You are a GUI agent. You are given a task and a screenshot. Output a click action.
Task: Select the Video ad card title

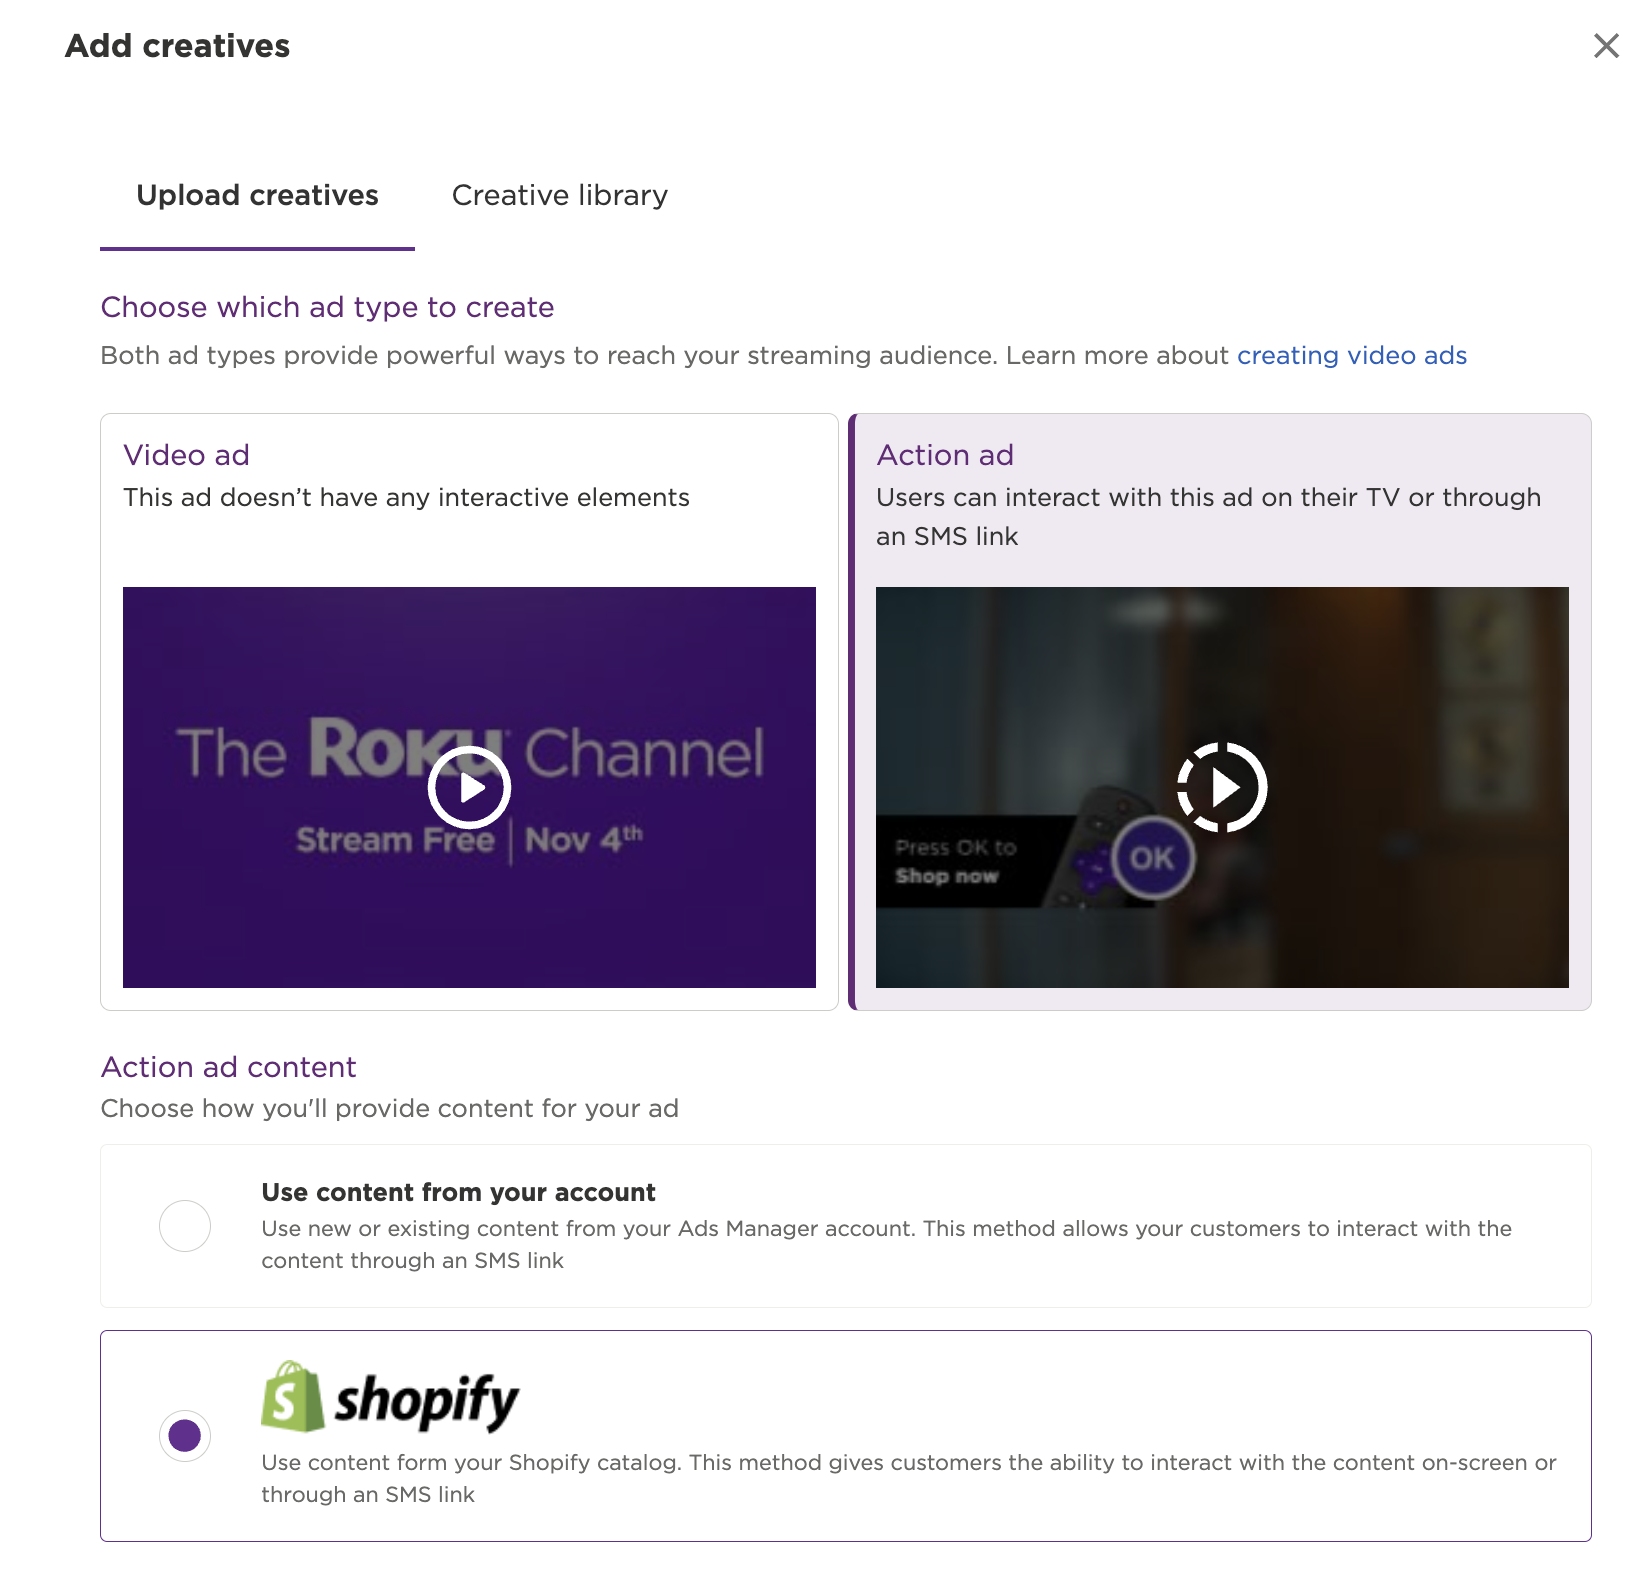tap(186, 456)
